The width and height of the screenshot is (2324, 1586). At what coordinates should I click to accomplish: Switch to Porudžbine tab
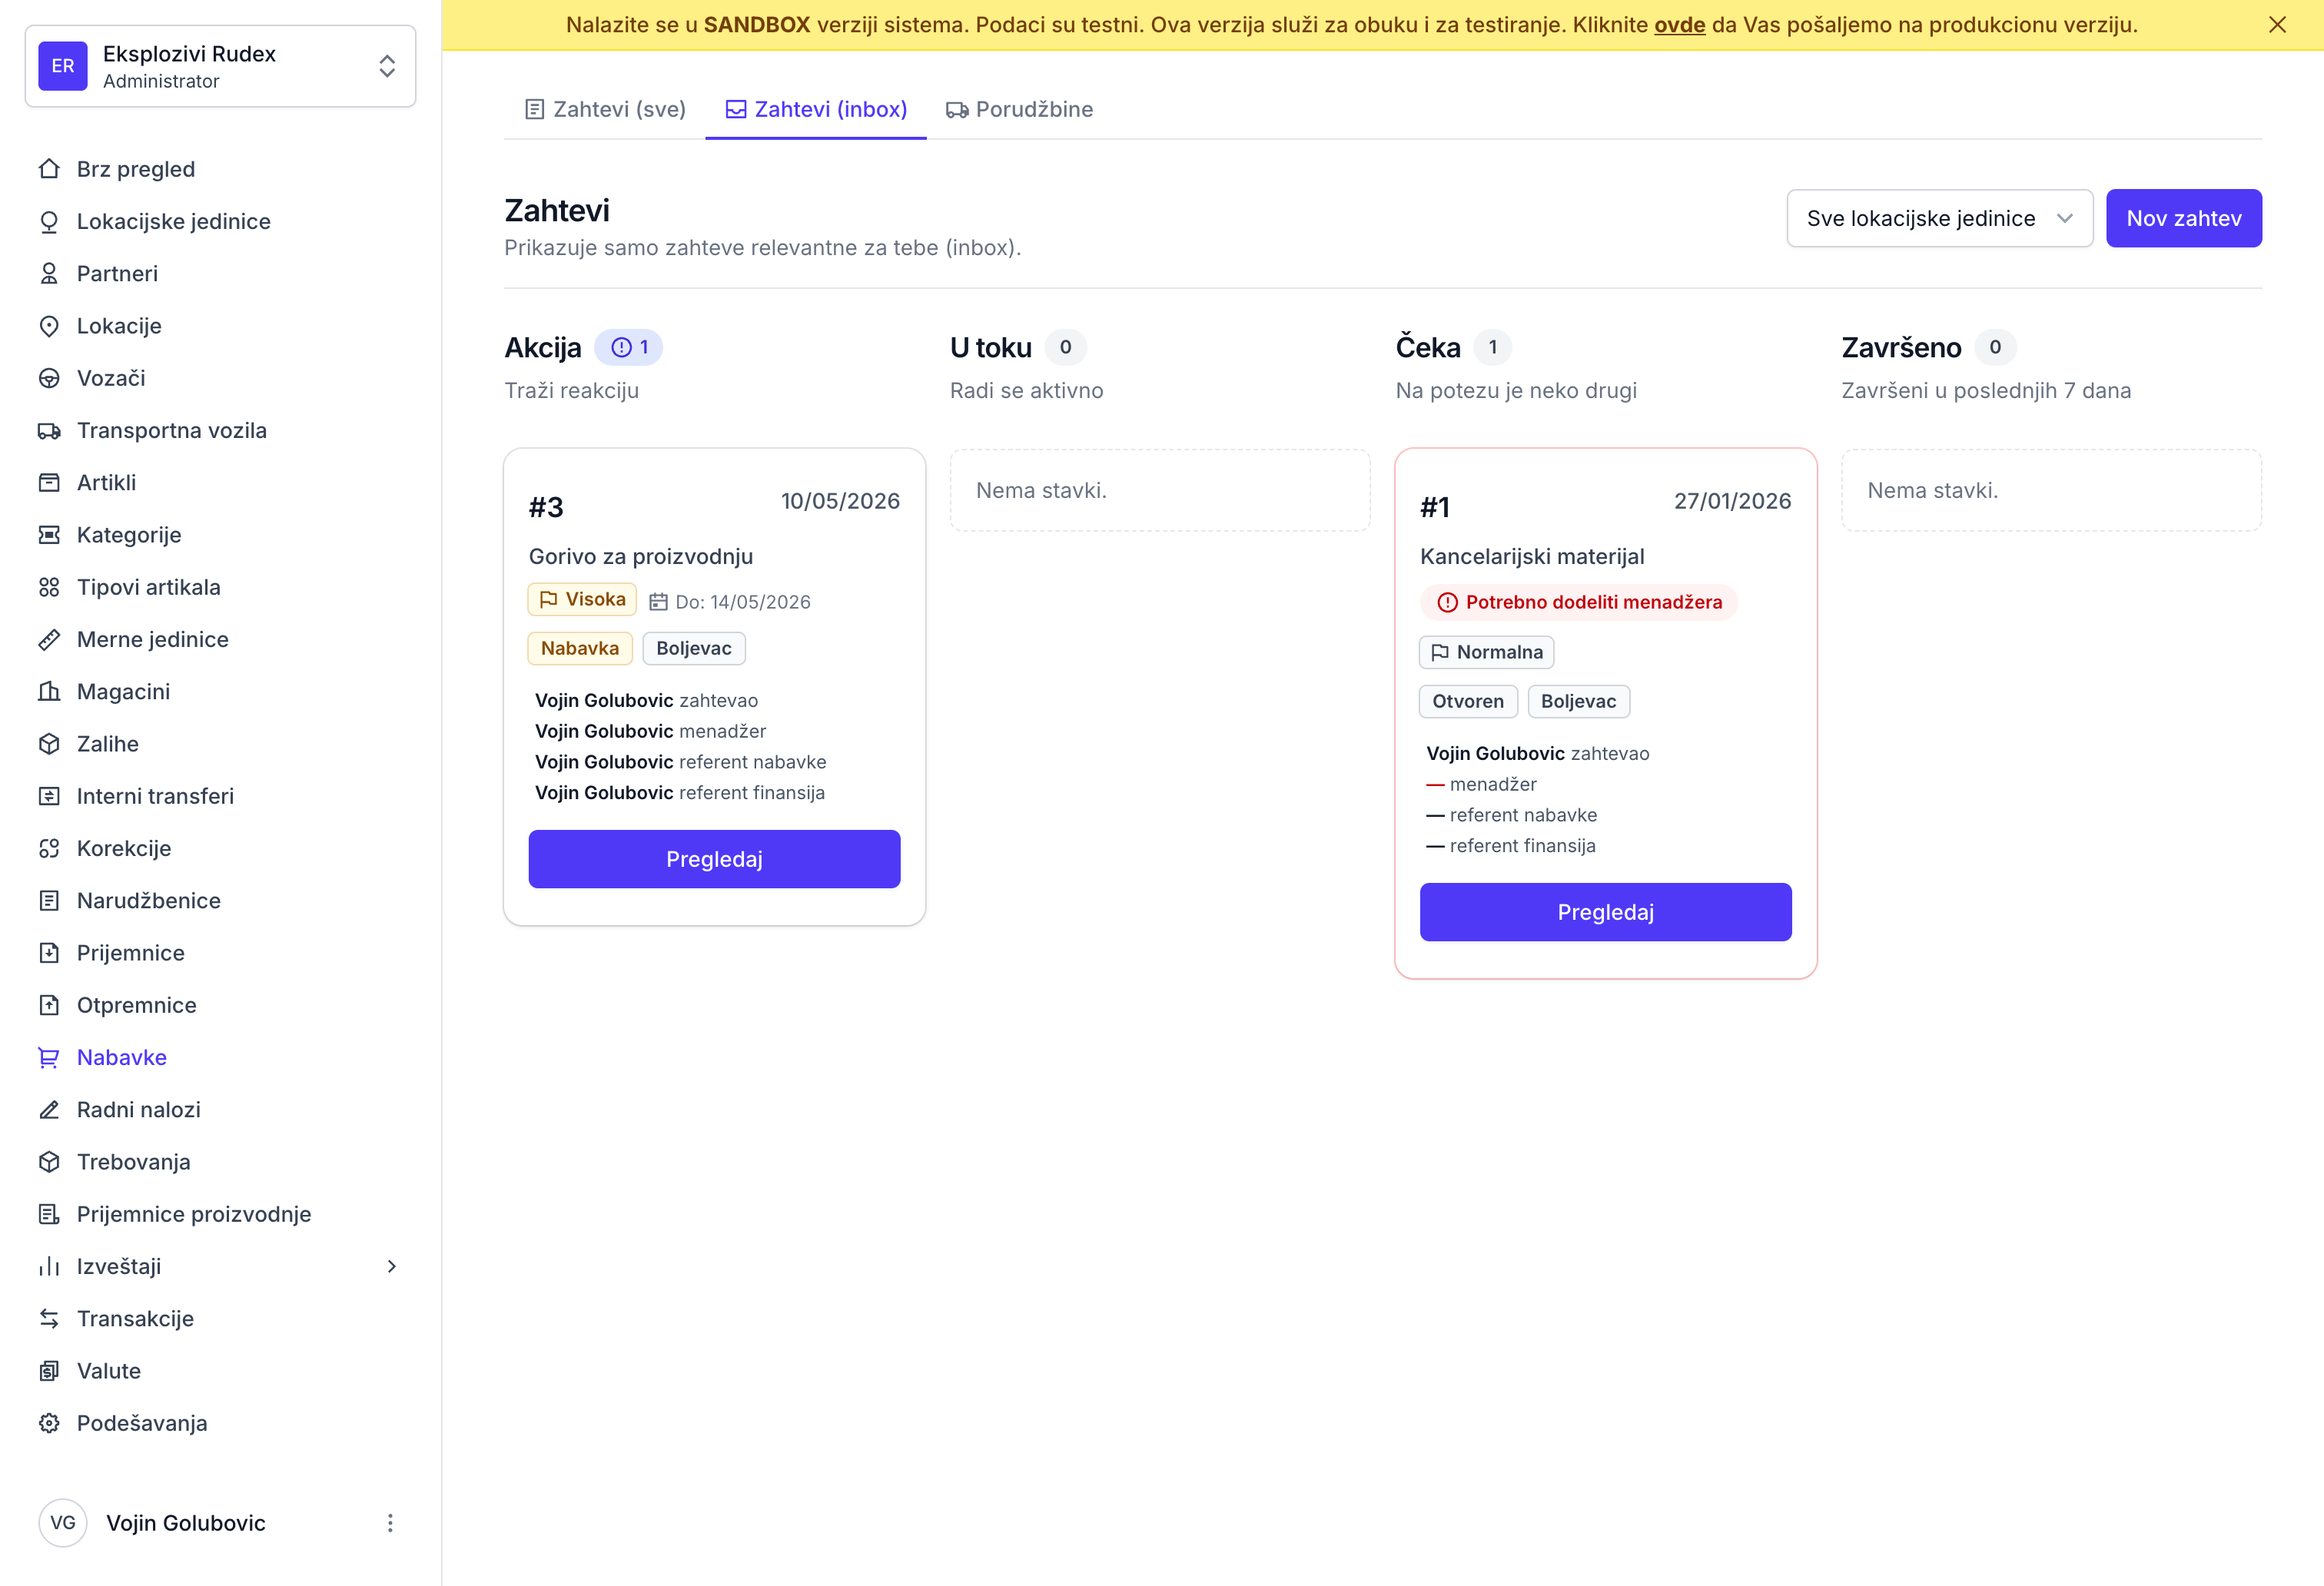[1020, 109]
